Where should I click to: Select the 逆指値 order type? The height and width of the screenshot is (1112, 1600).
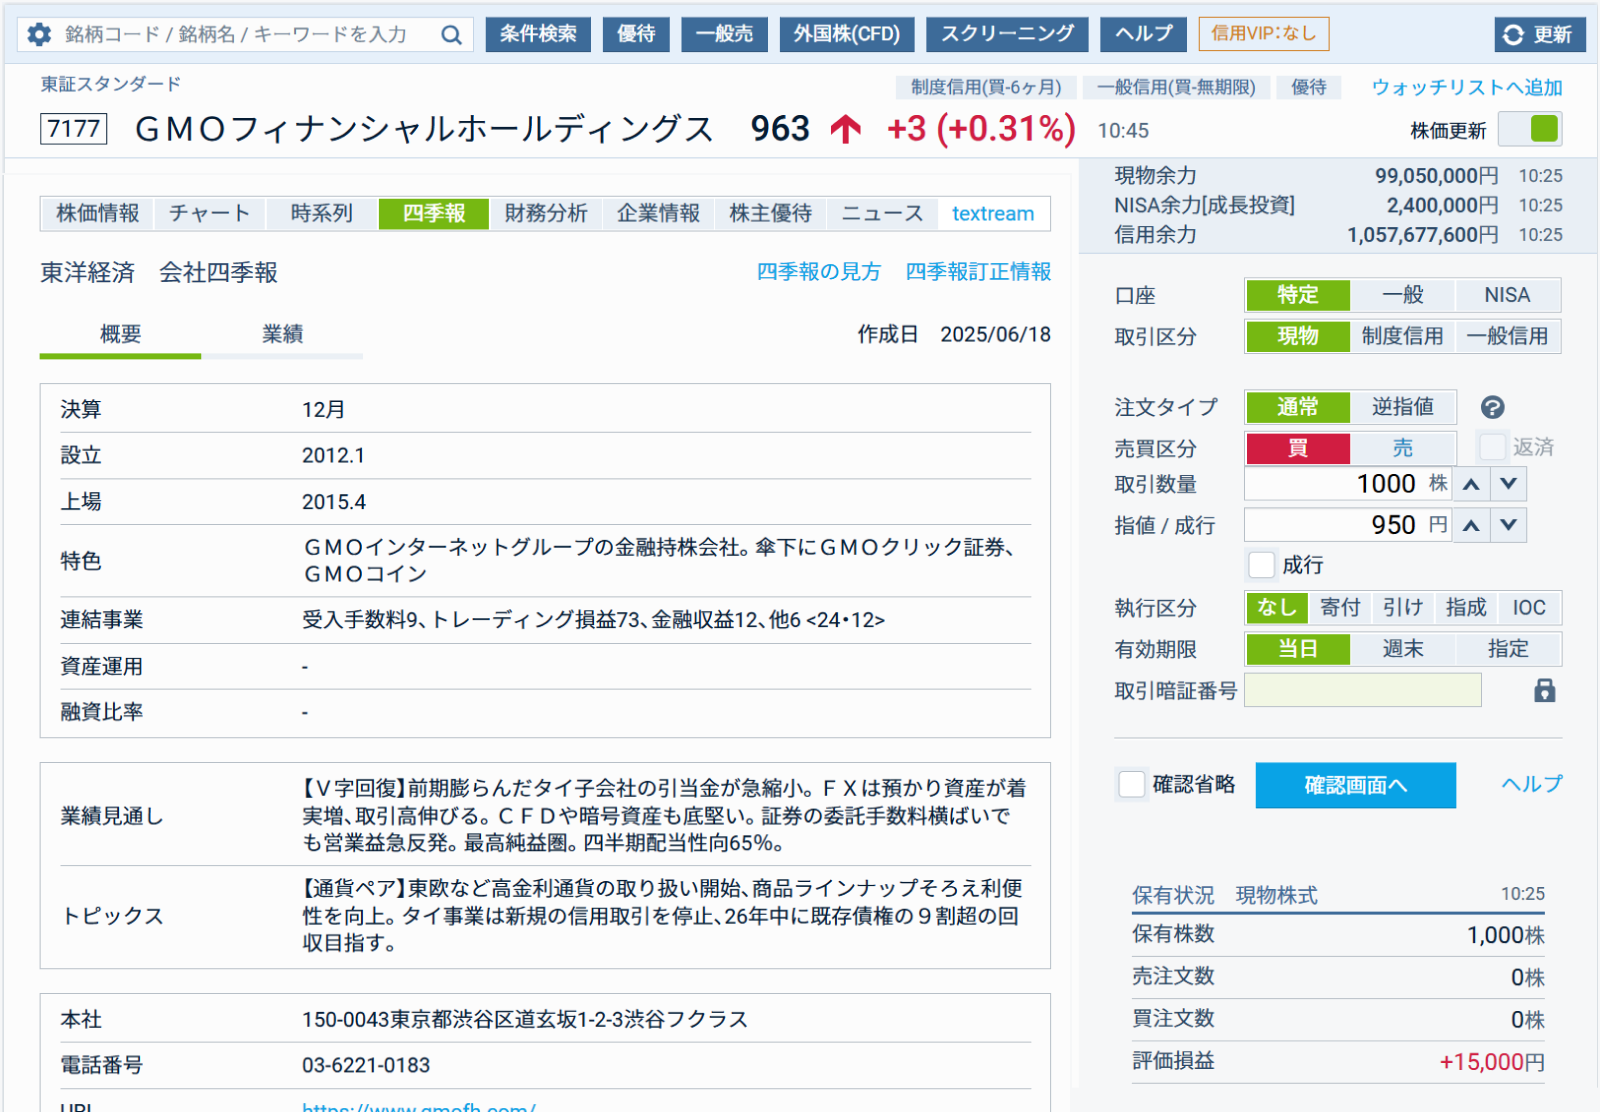pos(1402,407)
